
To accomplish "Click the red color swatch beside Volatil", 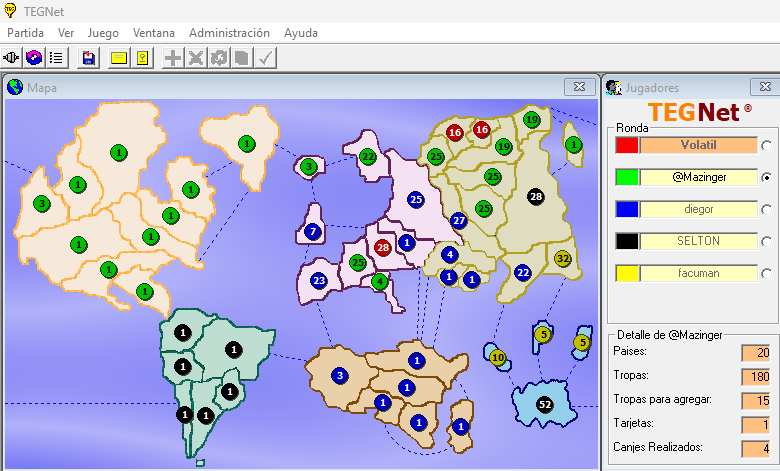I will pos(627,145).
